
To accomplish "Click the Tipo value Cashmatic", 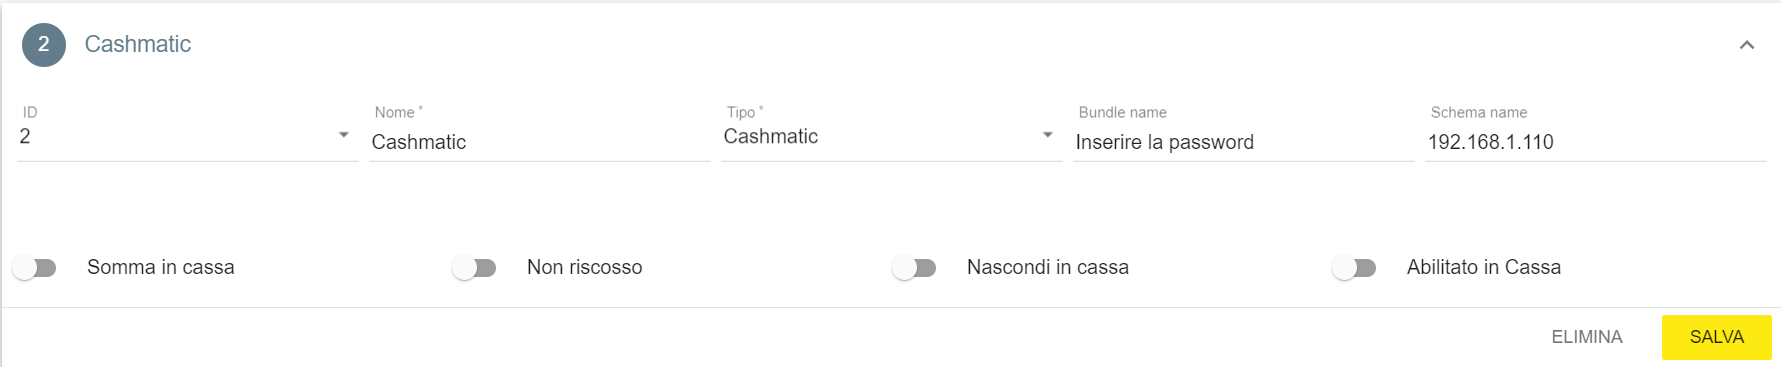I will 771,136.
